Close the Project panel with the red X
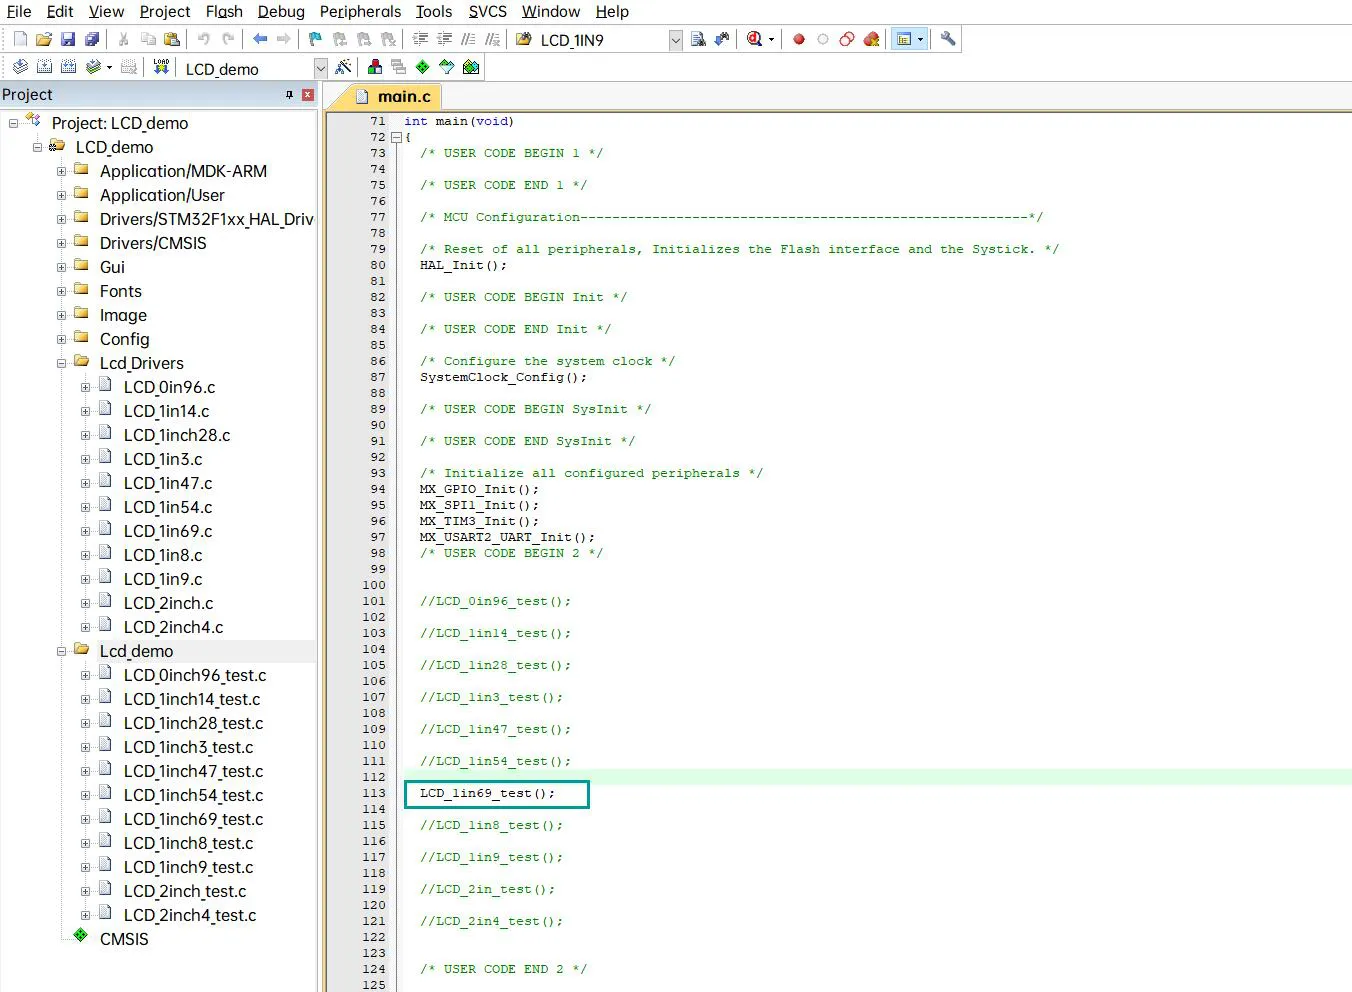Viewport: 1352px width, 992px height. 308,95
